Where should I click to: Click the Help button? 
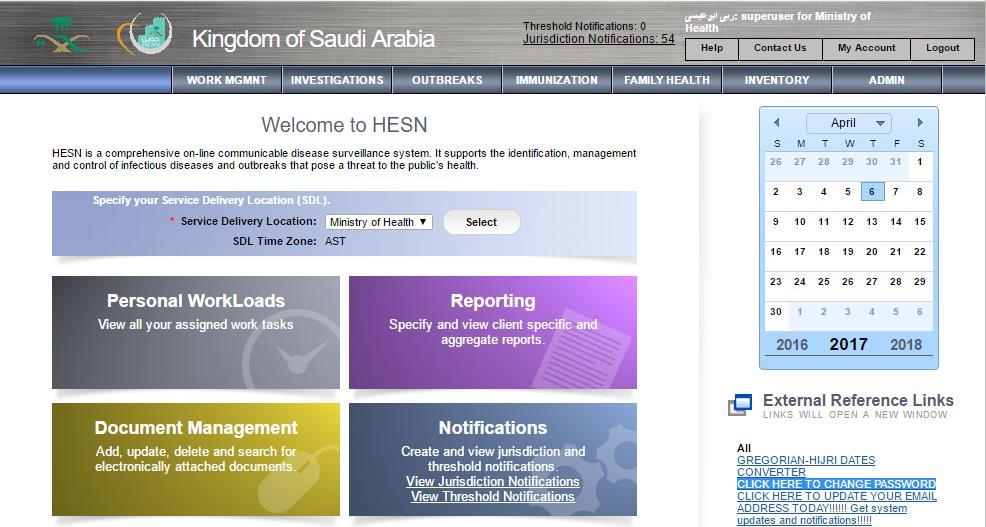[x=711, y=48]
